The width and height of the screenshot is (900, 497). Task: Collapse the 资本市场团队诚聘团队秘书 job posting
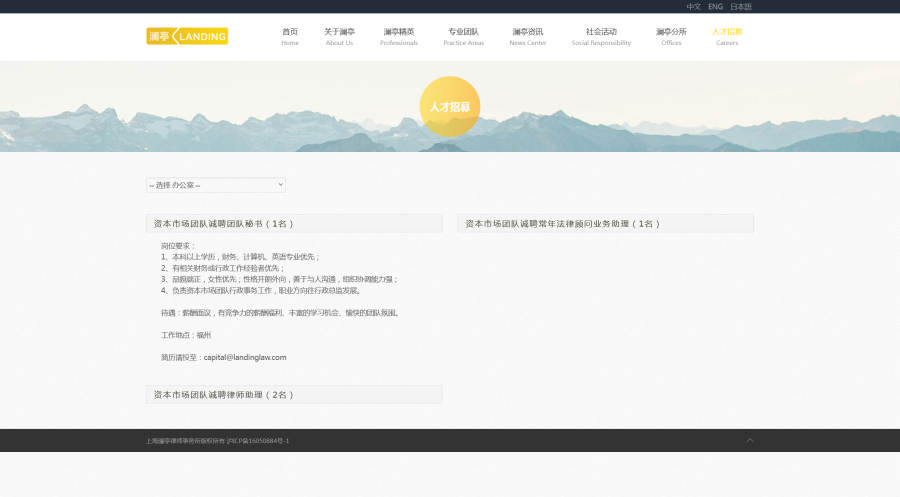click(293, 223)
